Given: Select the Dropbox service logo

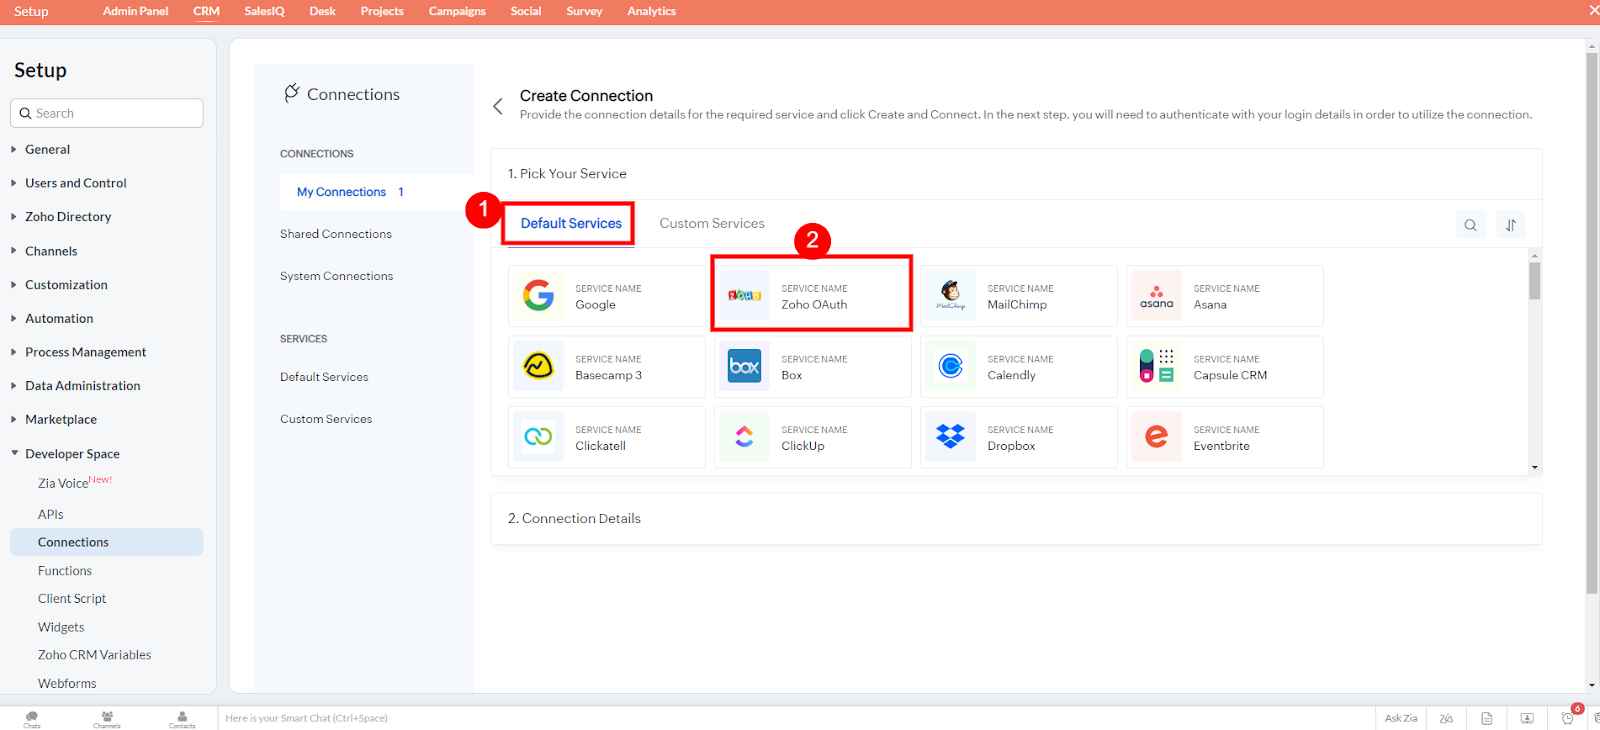Looking at the screenshot, I should coord(951,437).
